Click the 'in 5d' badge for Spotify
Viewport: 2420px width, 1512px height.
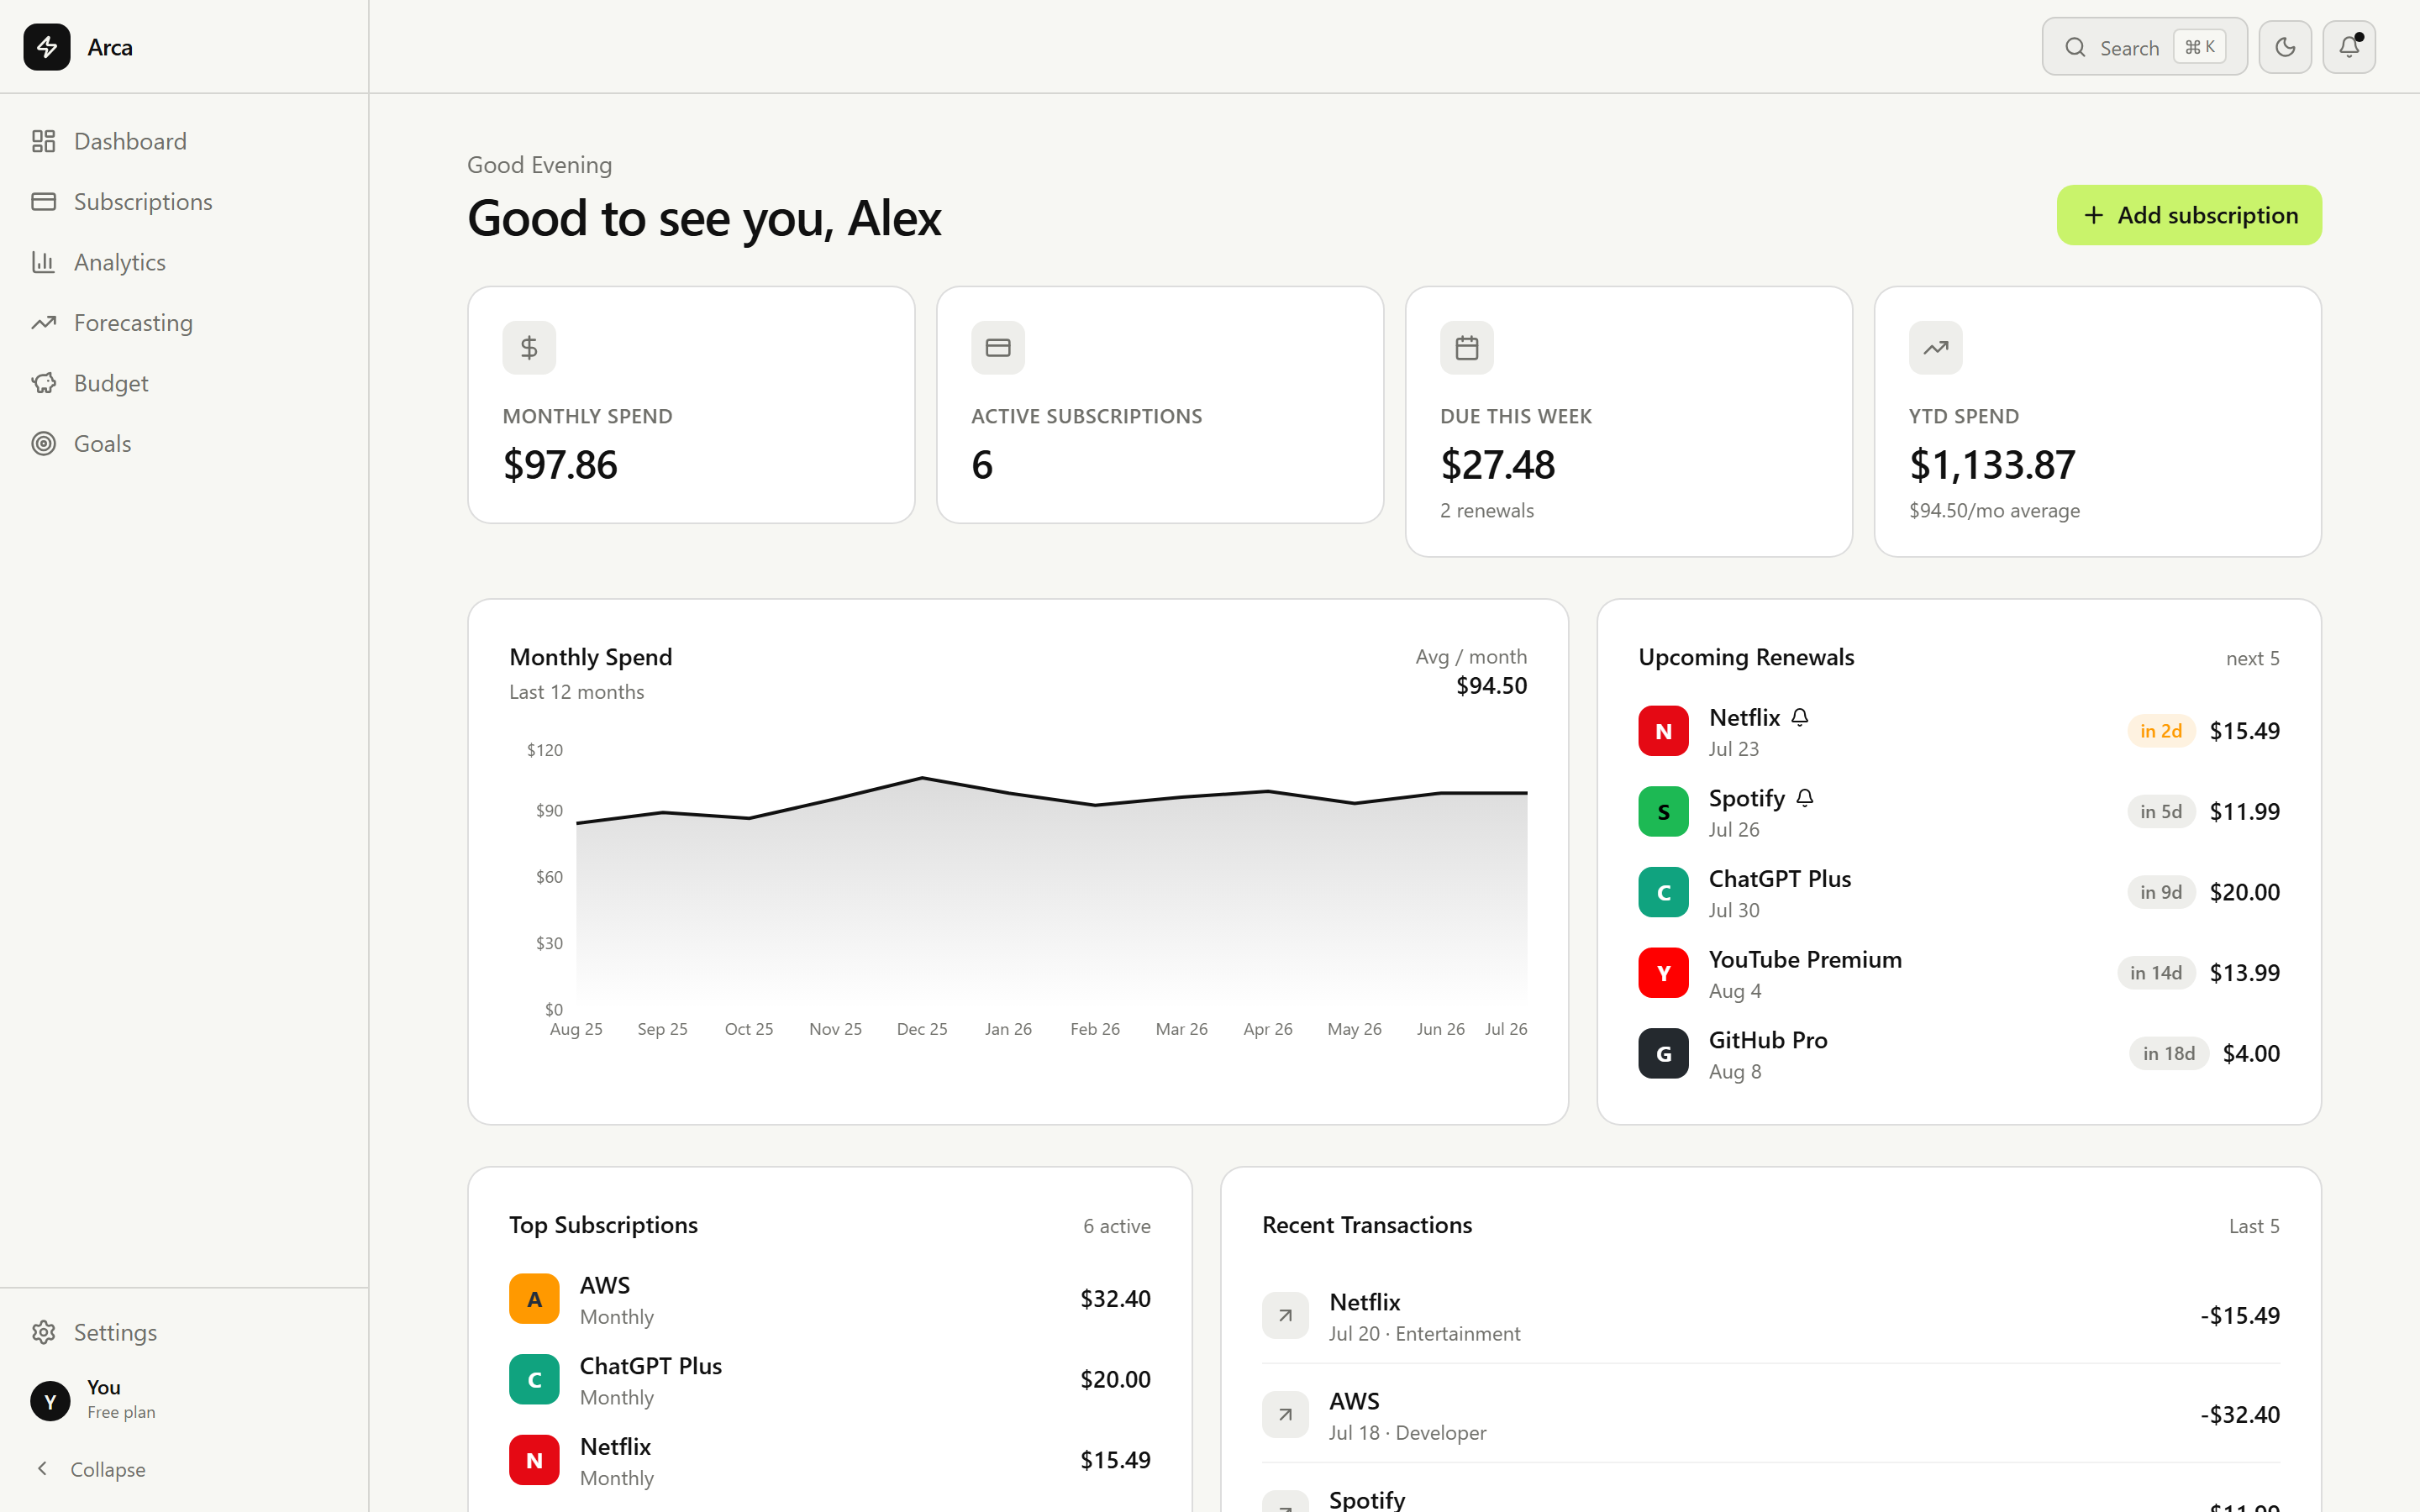(x=2160, y=812)
